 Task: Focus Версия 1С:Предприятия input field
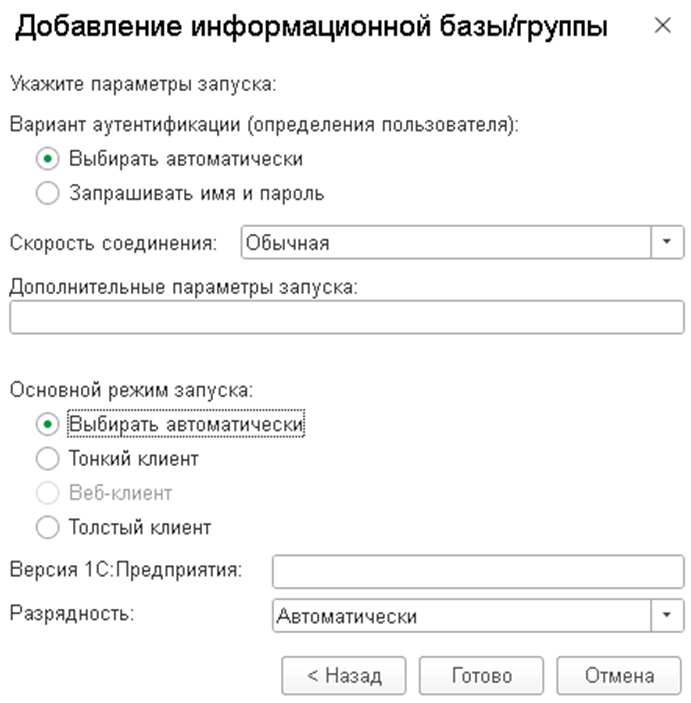pyautogui.click(x=477, y=571)
